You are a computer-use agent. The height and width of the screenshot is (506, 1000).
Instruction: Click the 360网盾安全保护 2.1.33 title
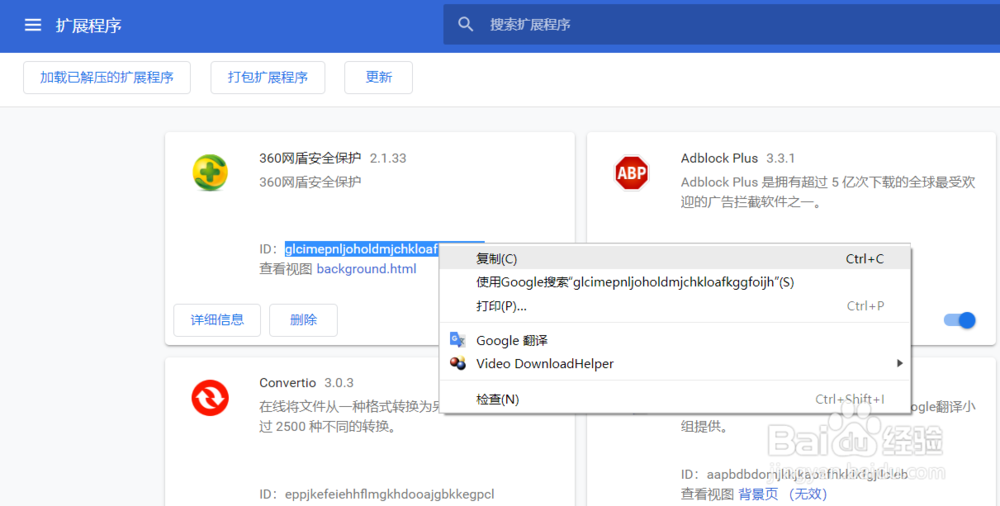tap(332, 158)
